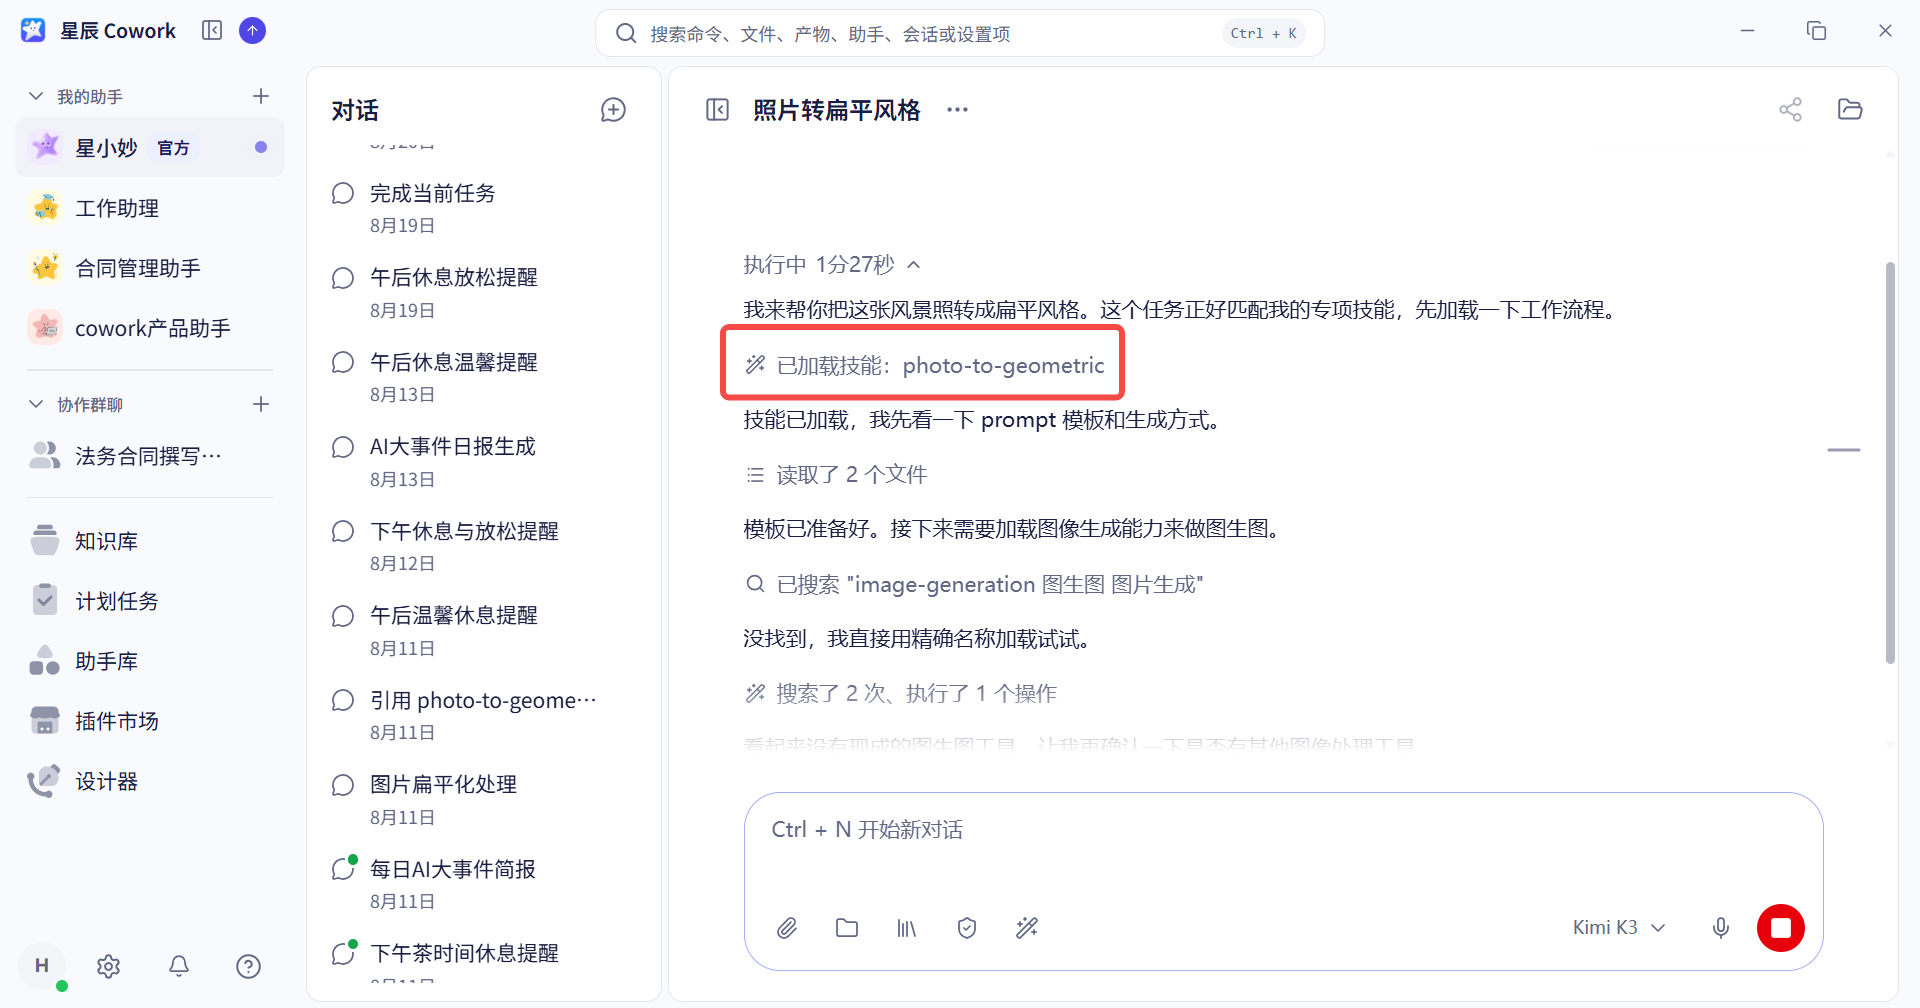Expand the 读取了 2 个文件 step
Image resolution: width=1920 pixels, height=1008 pixels.
coord(837,475)
